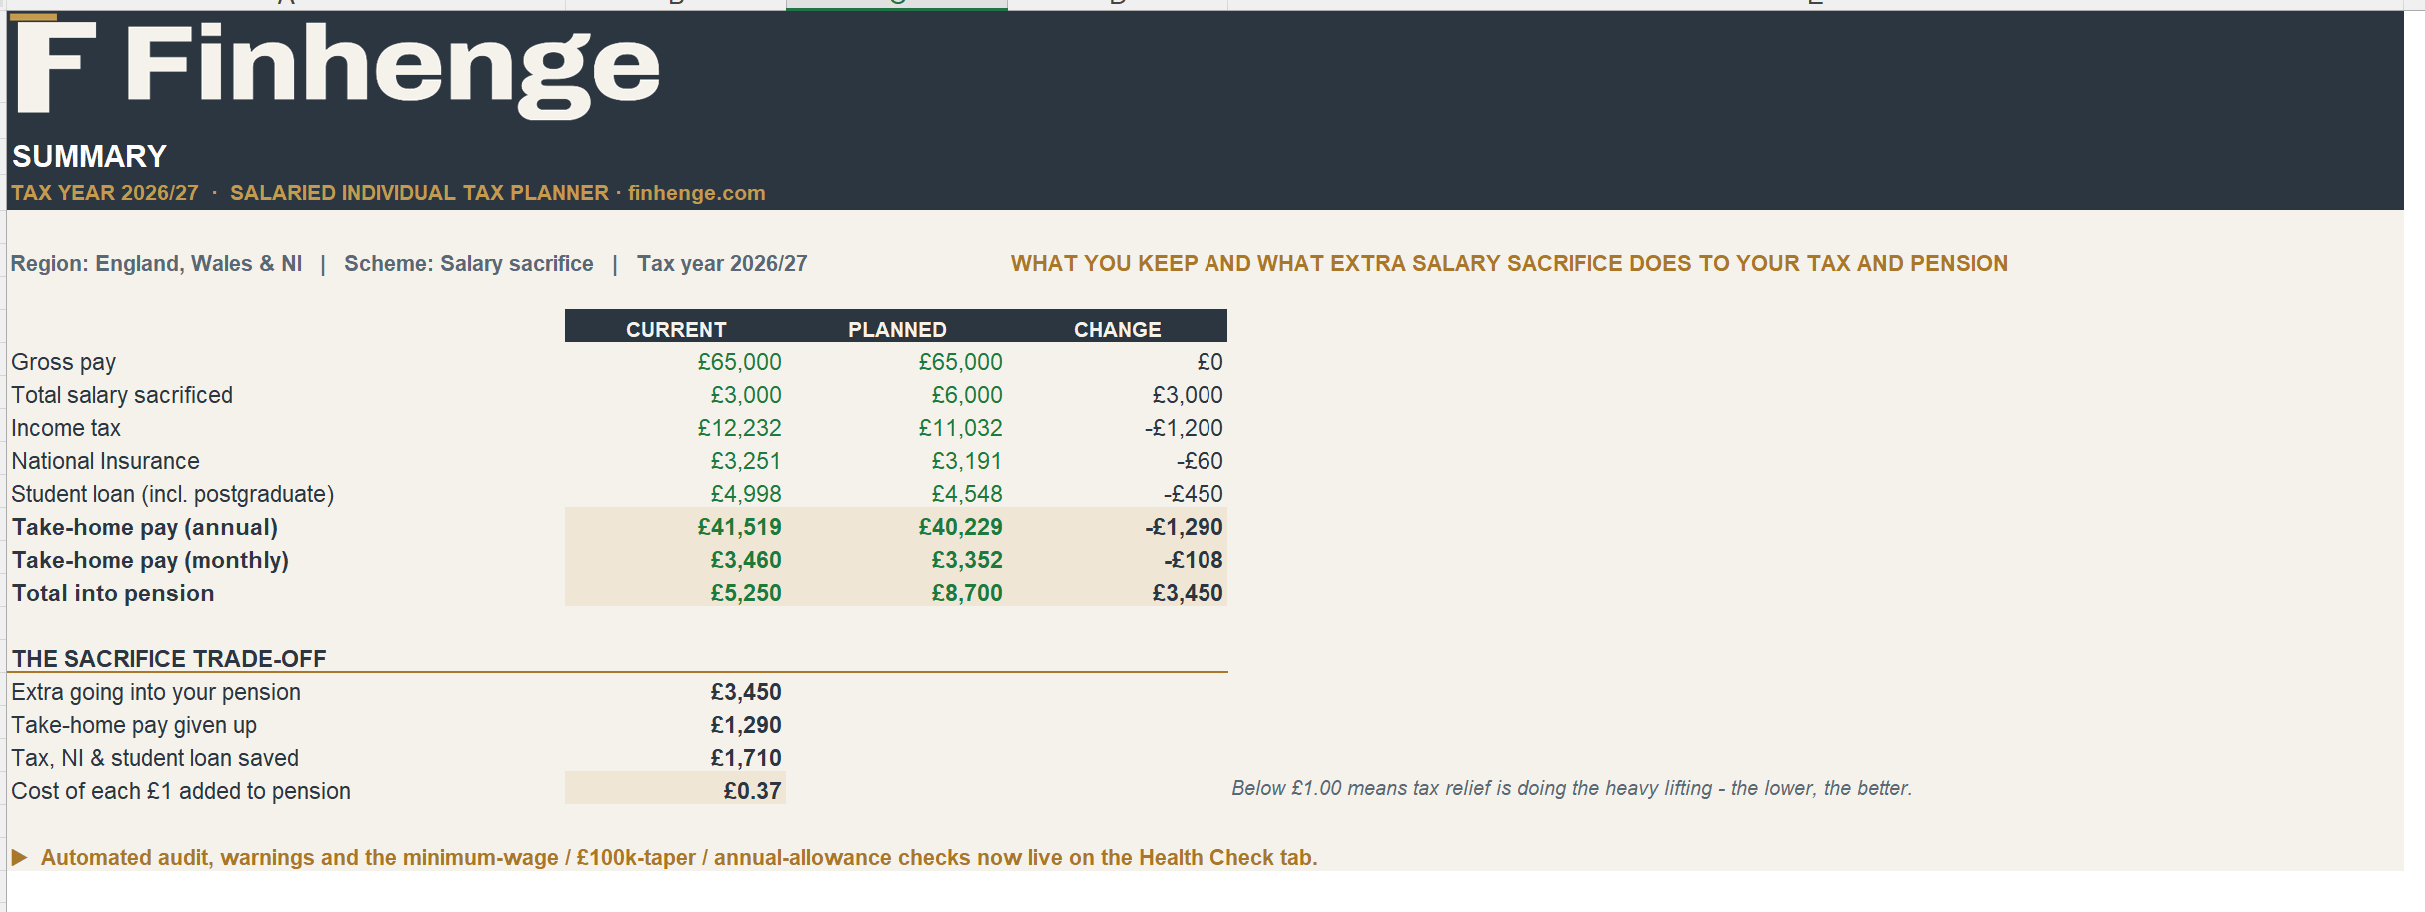
Task: Click Student loan (incl. postgraduate) label
Action: pos(173,494)
